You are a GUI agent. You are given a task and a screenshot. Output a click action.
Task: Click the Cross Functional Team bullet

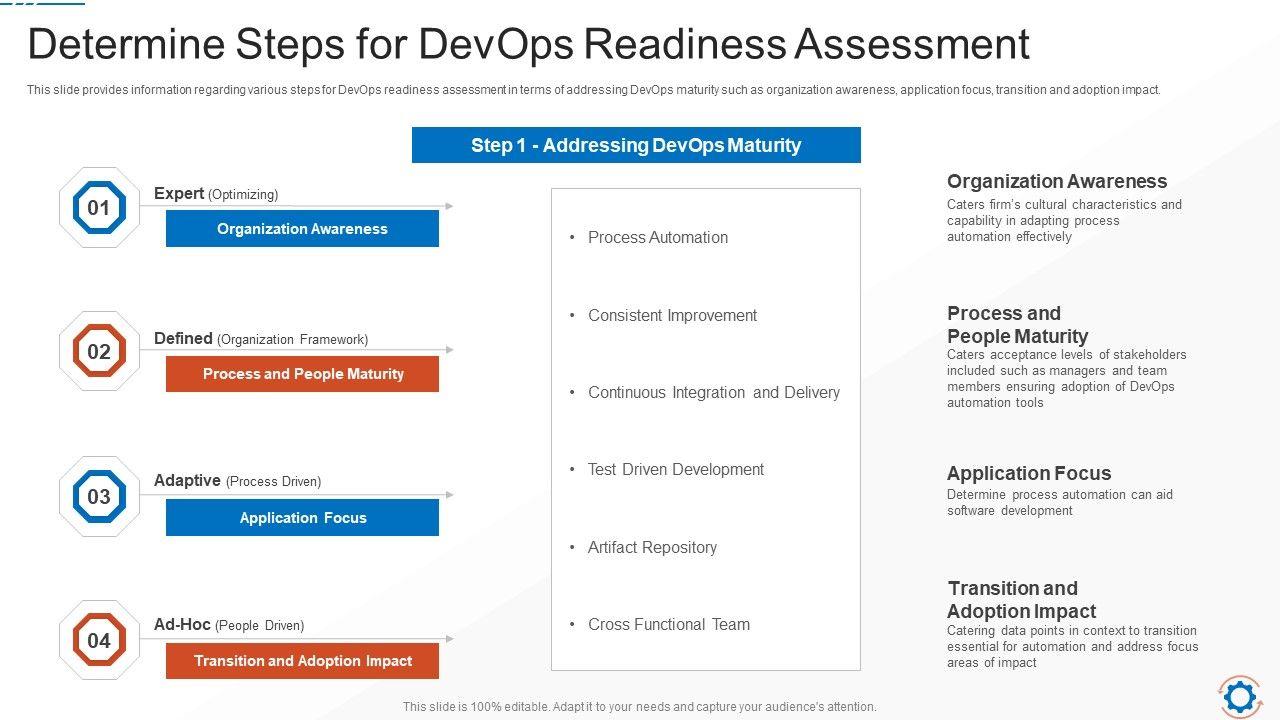point(668,624)
